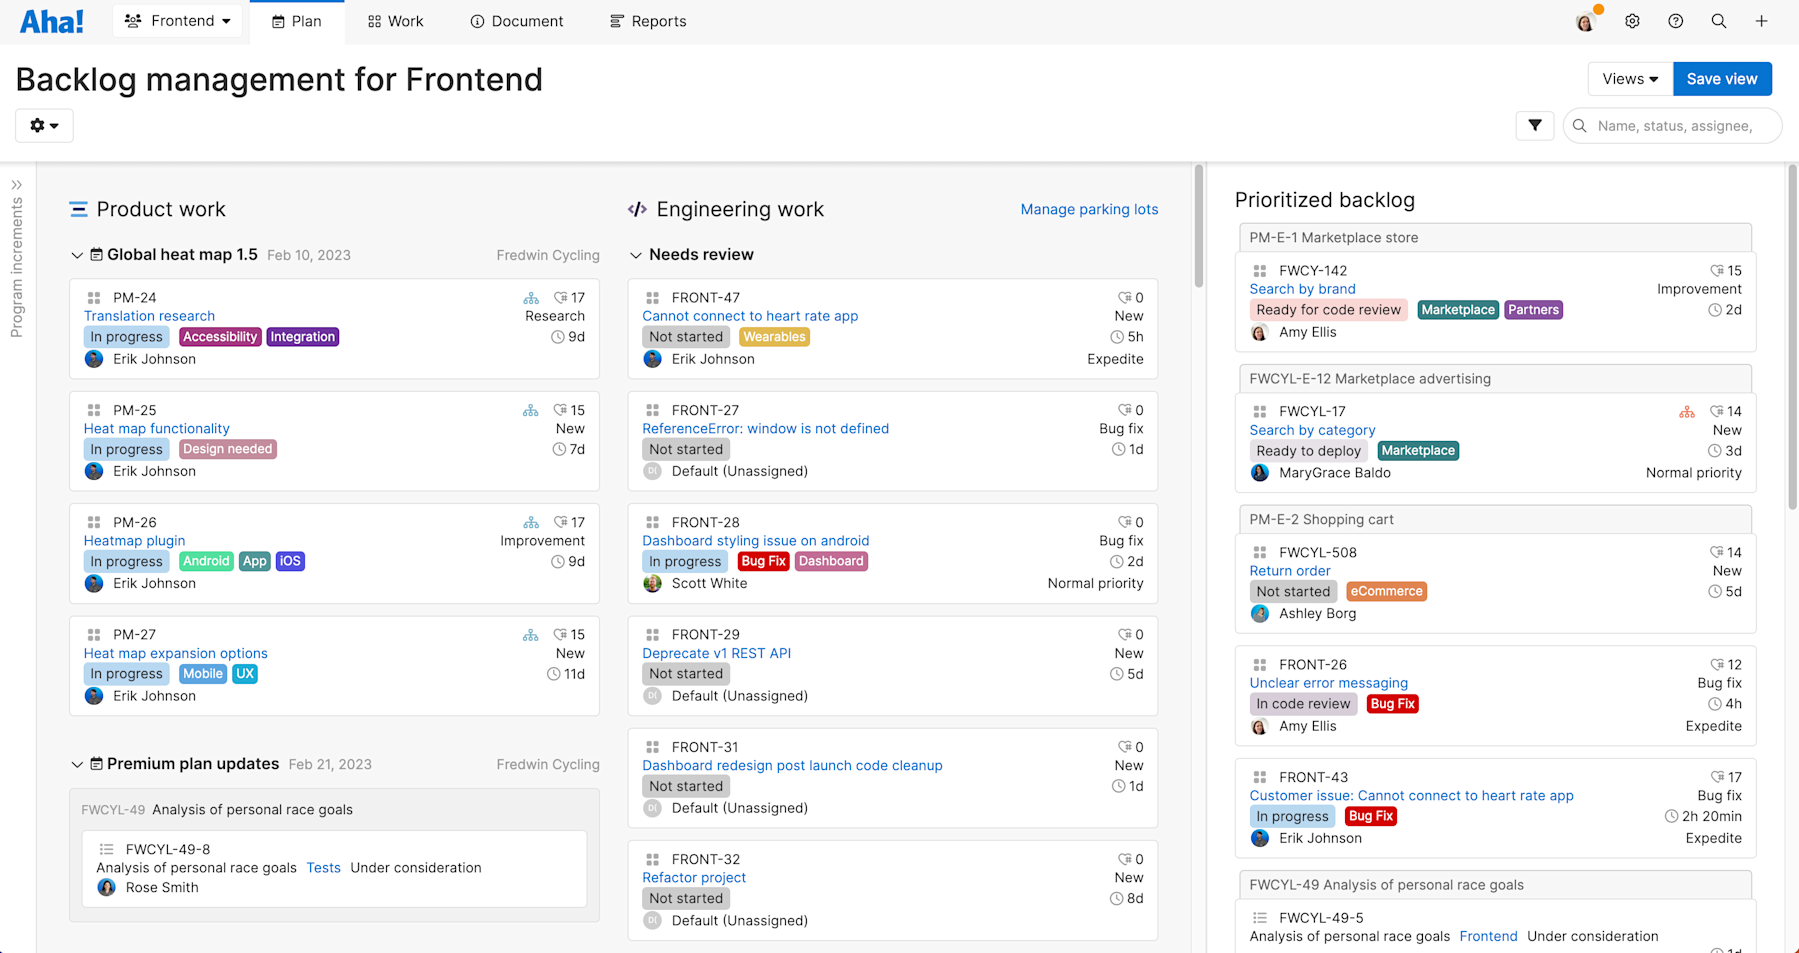Open the help icon in the top bar
1799x953 pixels.
1676,20
